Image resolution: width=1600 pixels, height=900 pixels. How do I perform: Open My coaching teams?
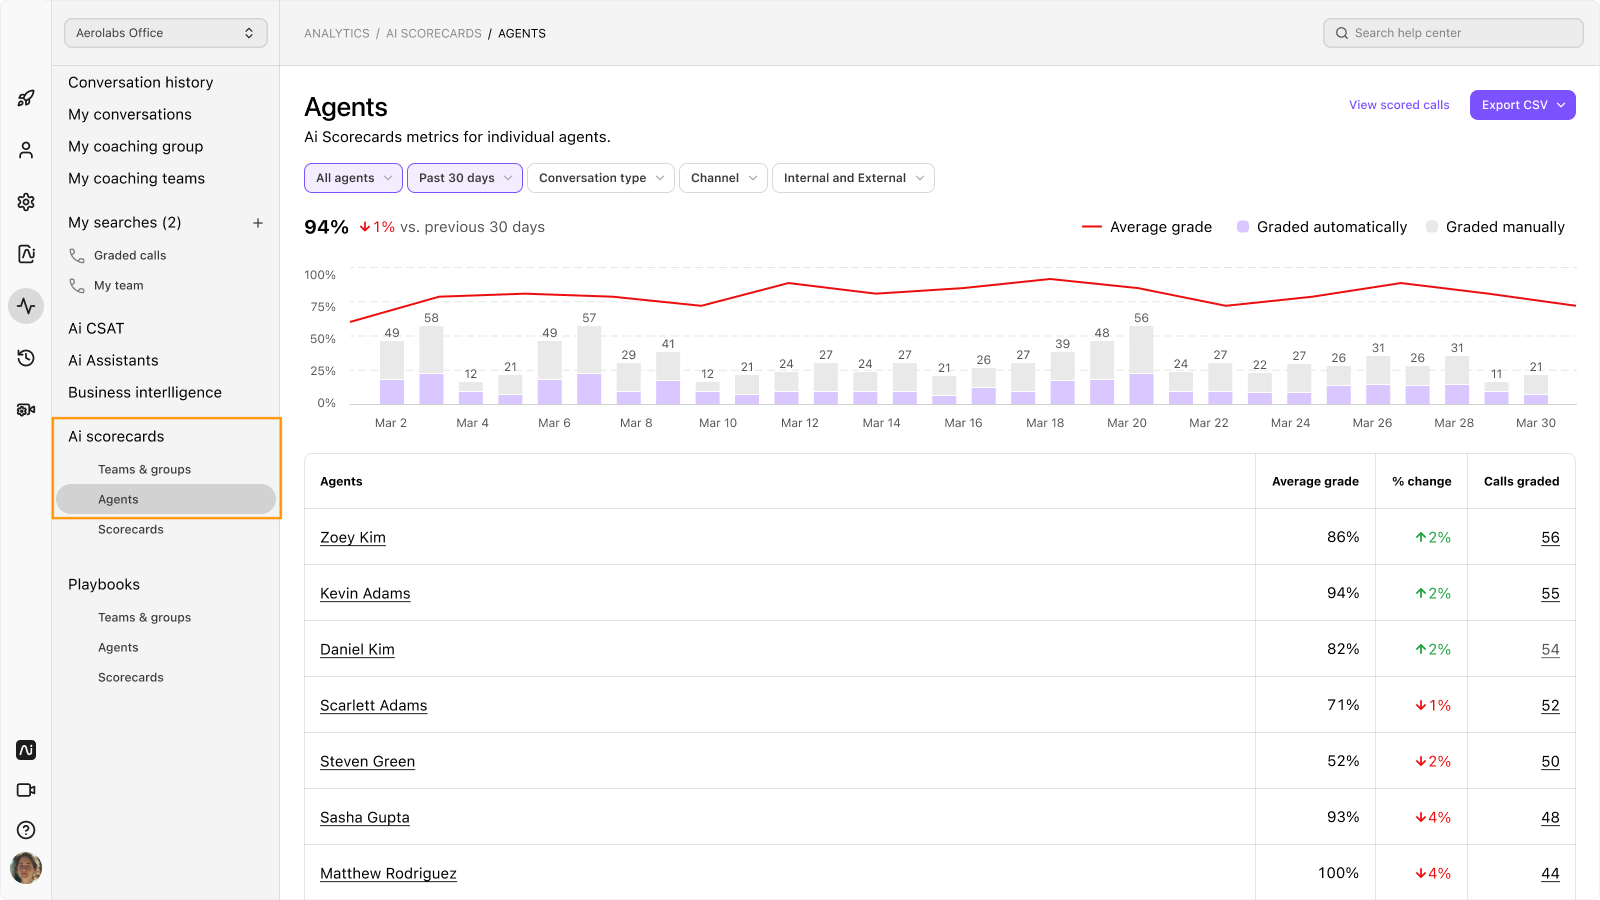137,179
